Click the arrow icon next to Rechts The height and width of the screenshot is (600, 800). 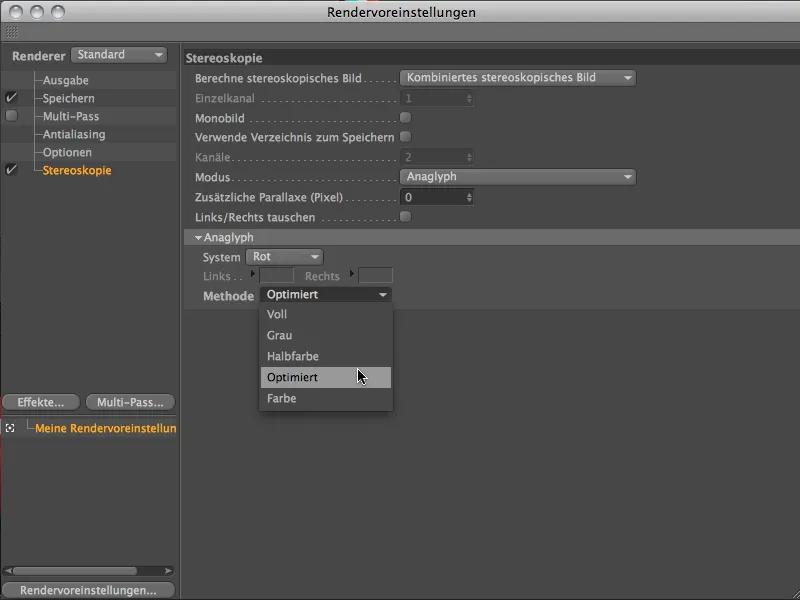pyautogui.click(x=351, y=275)
